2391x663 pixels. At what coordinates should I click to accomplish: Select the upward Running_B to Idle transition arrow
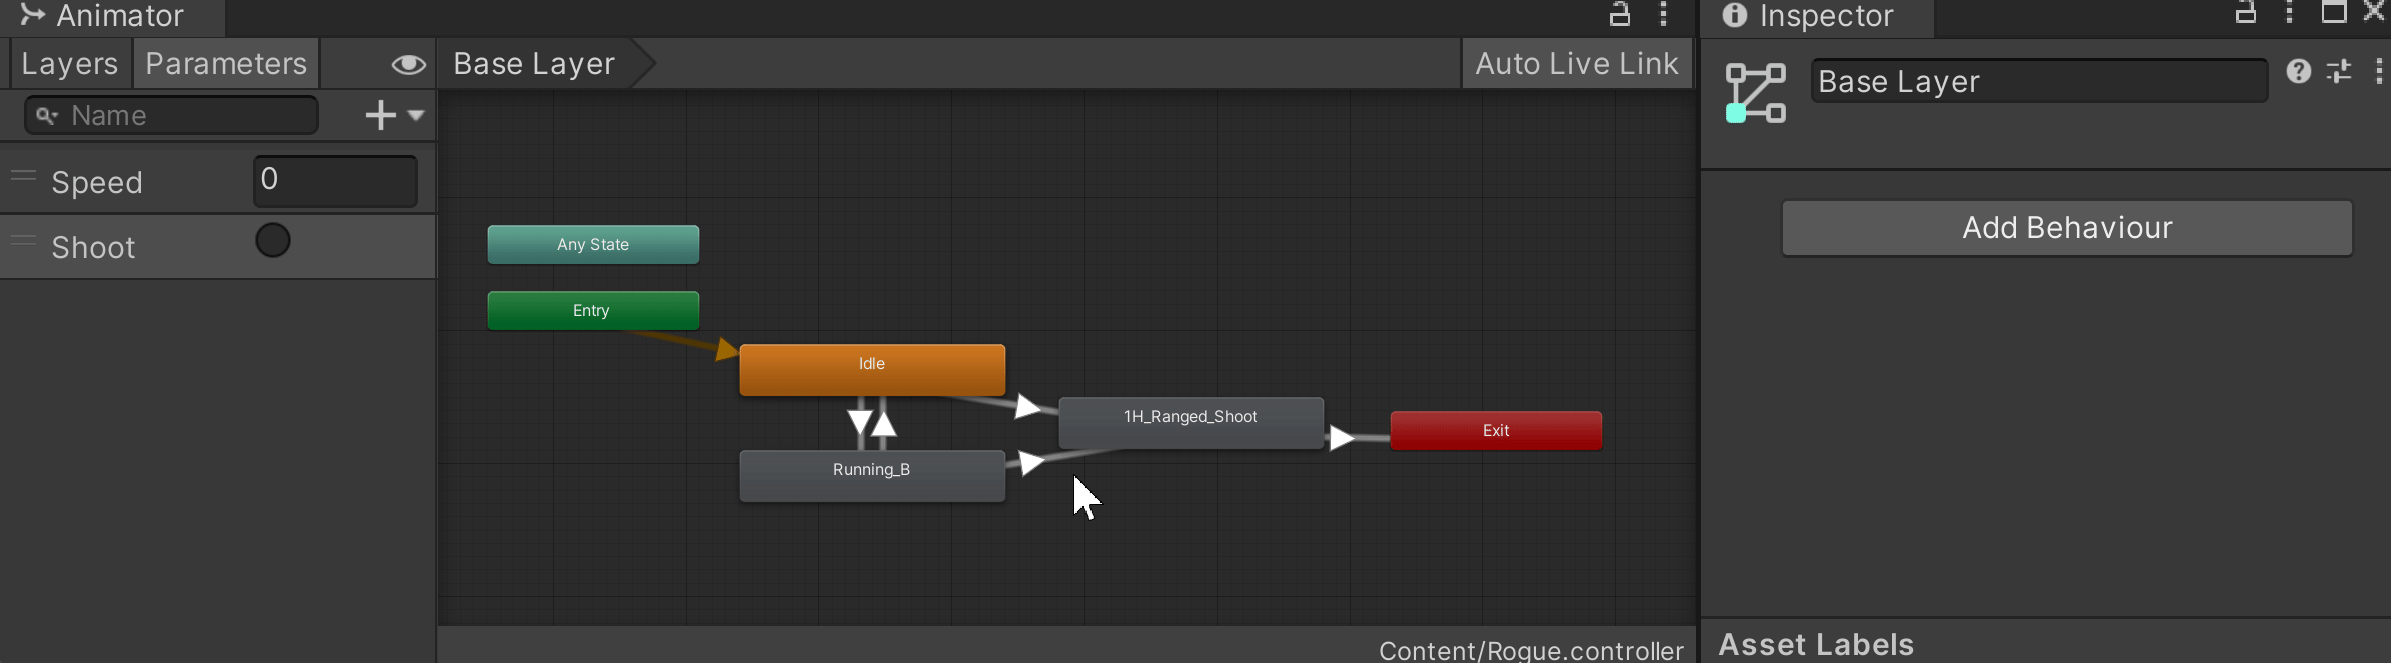pyautogui.click(x=884, y=424)
